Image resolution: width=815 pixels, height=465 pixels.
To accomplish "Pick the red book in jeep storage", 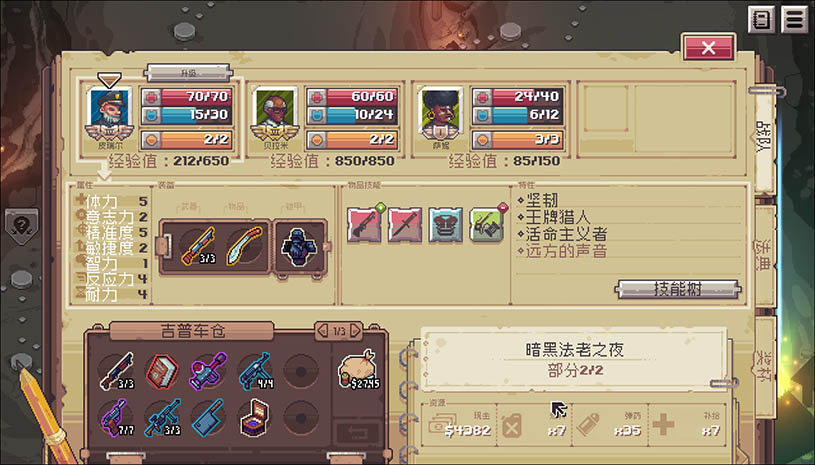I will coord(162,371).
